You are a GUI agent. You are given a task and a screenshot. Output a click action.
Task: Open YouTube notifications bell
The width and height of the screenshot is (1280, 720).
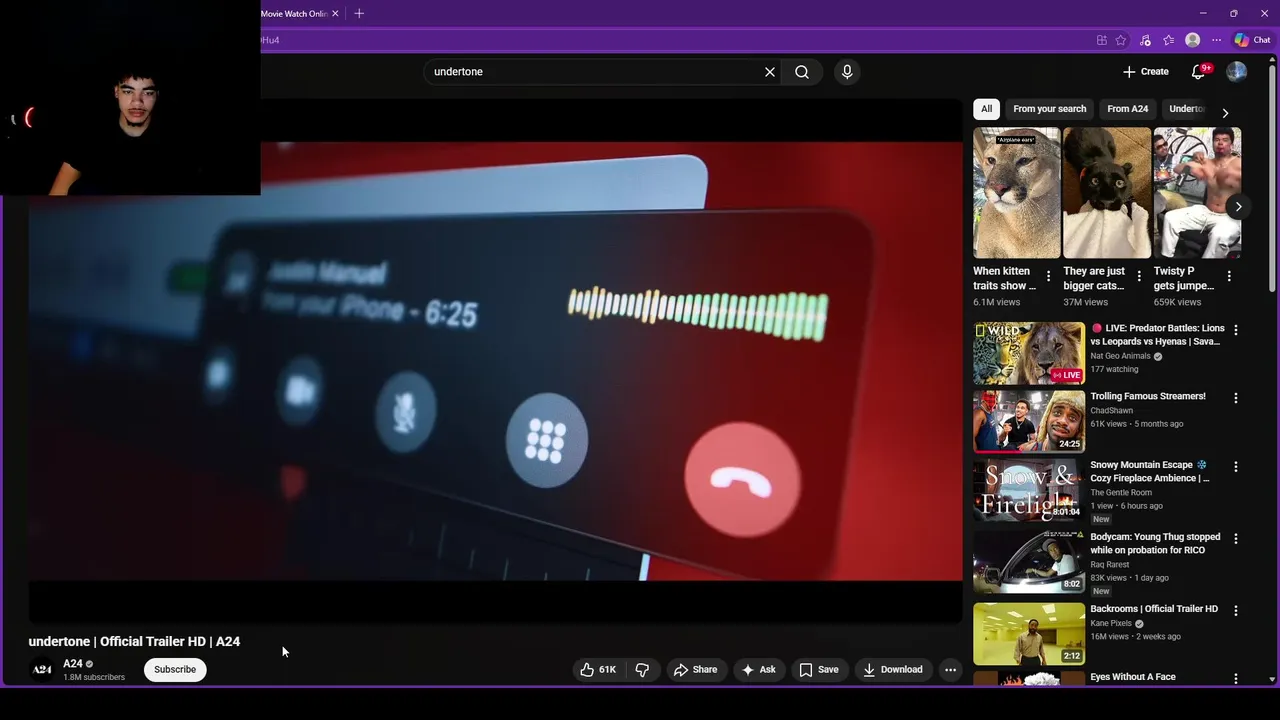click(1198, 72)
